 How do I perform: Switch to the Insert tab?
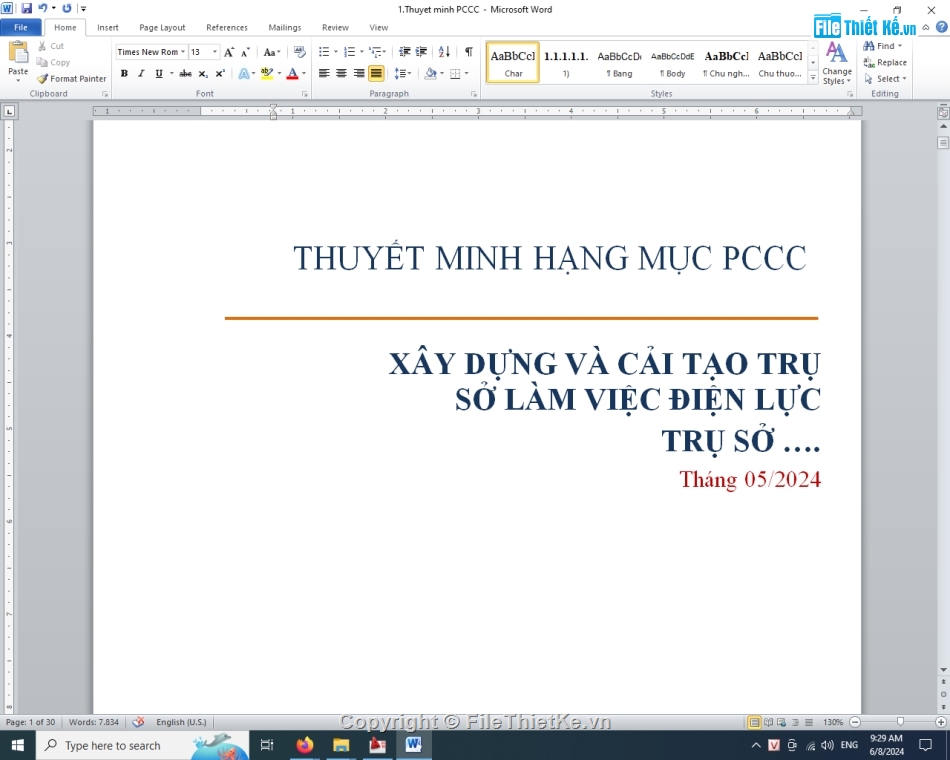click(x=108, y=27)
